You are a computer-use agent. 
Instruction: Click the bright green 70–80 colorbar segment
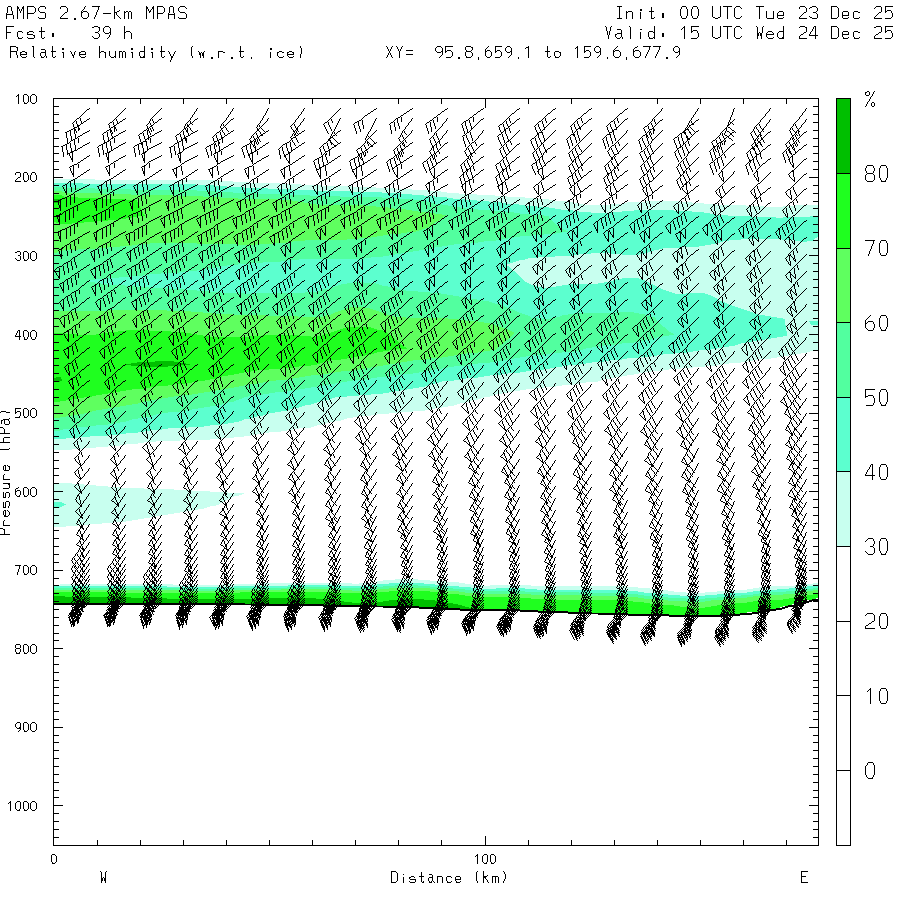pyautogui.click(x=843, y=211)
